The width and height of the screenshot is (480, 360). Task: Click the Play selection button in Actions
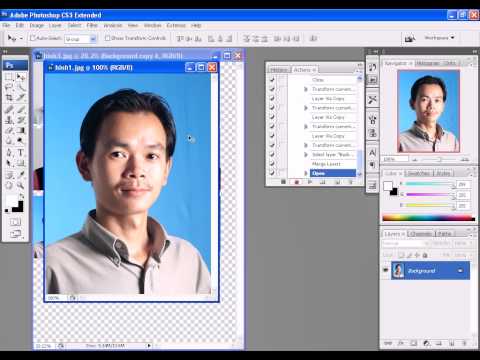click(310, 182)
